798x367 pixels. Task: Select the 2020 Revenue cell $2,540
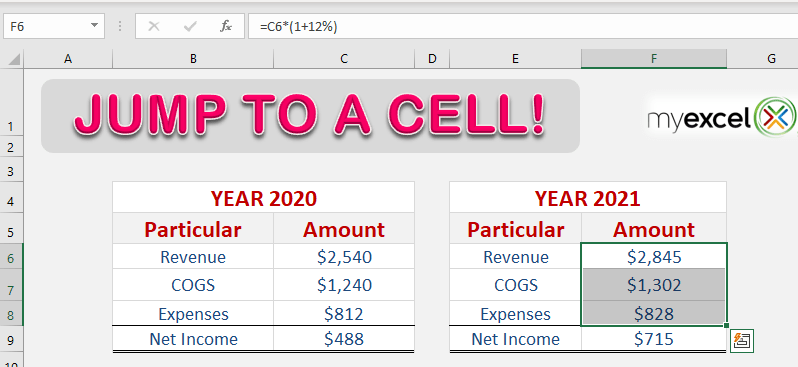pos(344,257)
